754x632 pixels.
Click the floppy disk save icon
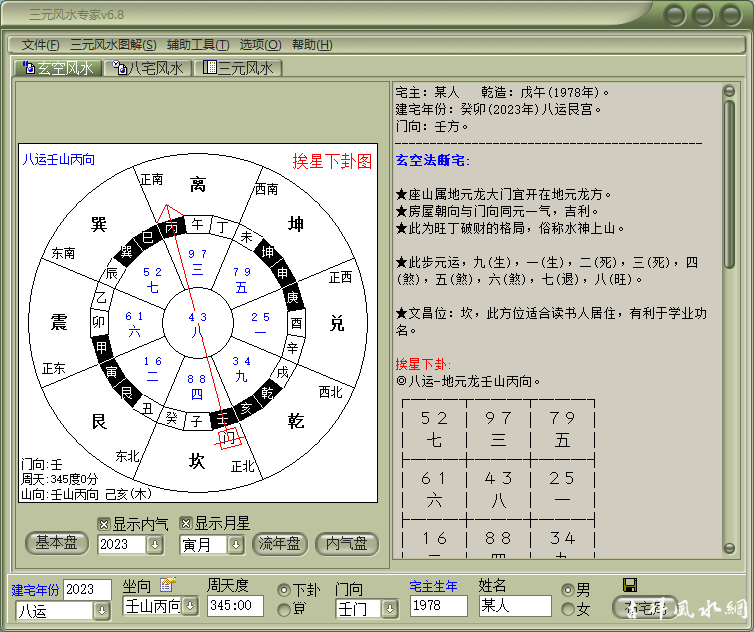pos(630,585)
